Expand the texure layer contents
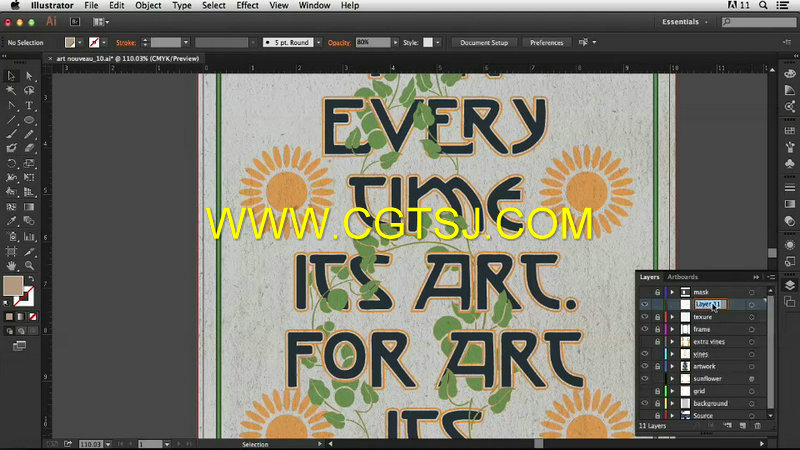Viewport: 800px width, 450px height. click(x=672, y=317)
